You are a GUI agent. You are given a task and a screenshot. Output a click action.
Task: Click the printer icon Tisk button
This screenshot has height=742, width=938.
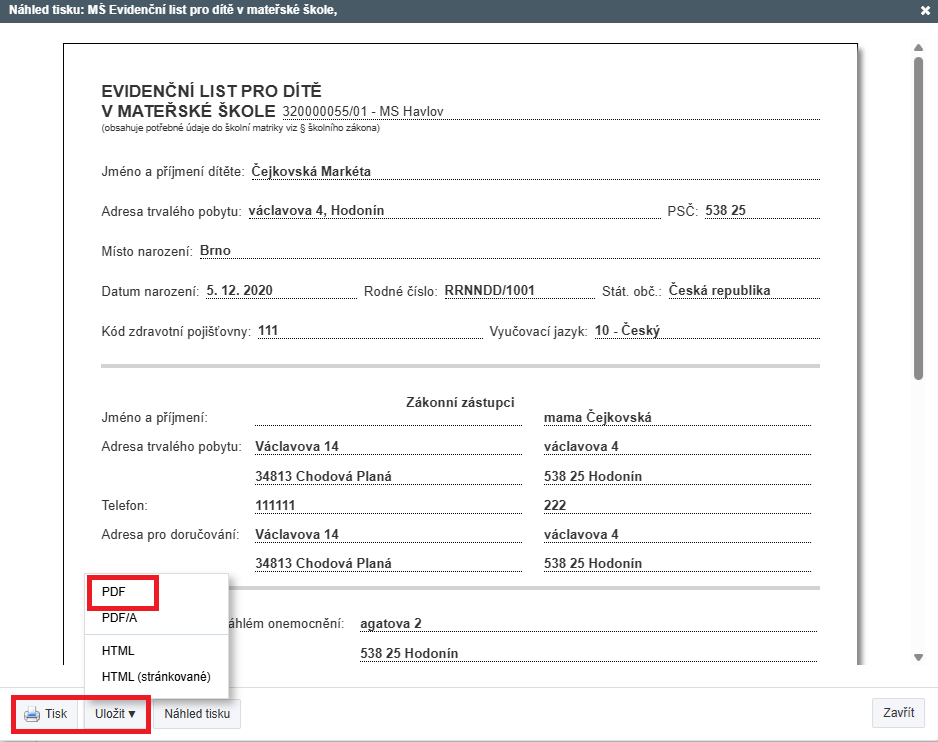46,714
